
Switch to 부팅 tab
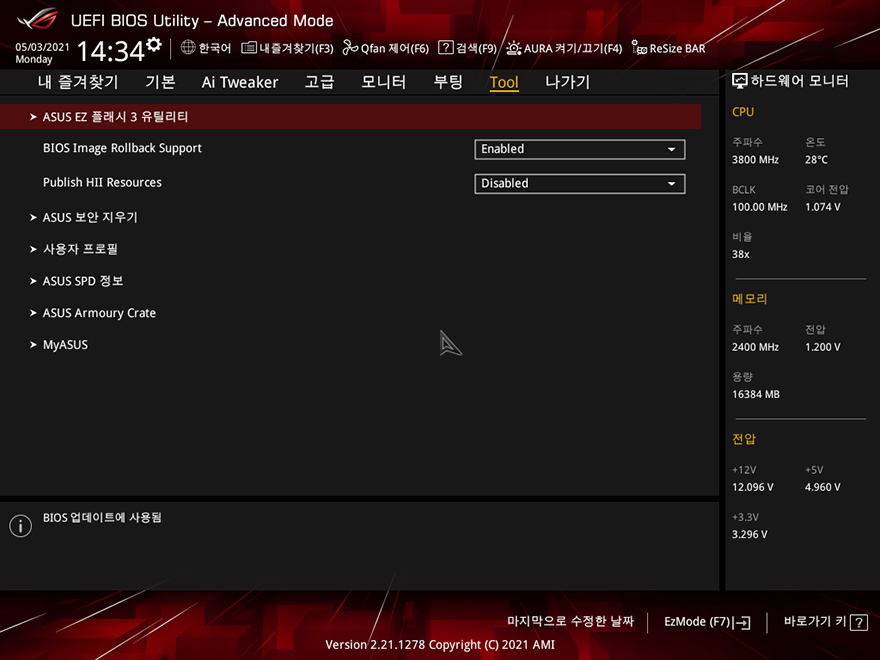tap(448, 82)
